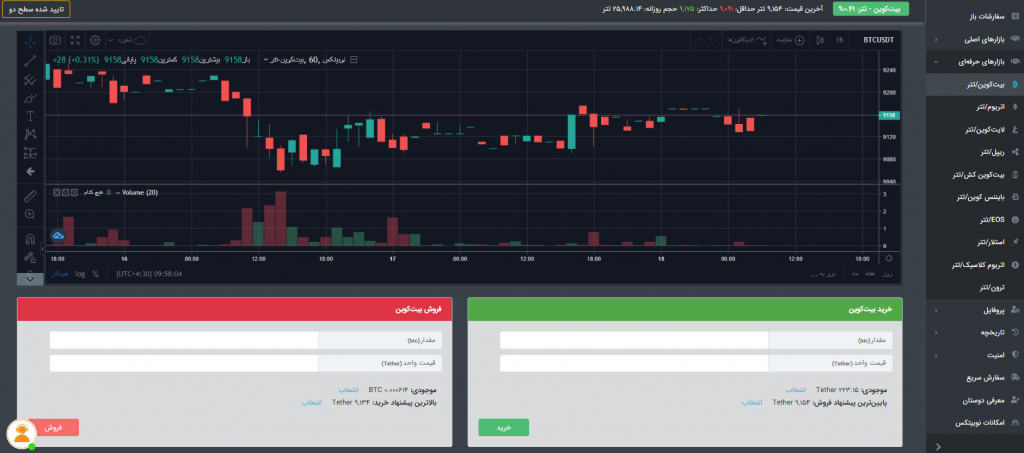Click the green 'خرید' buy button
The image size is (1024, 453).
504,428
